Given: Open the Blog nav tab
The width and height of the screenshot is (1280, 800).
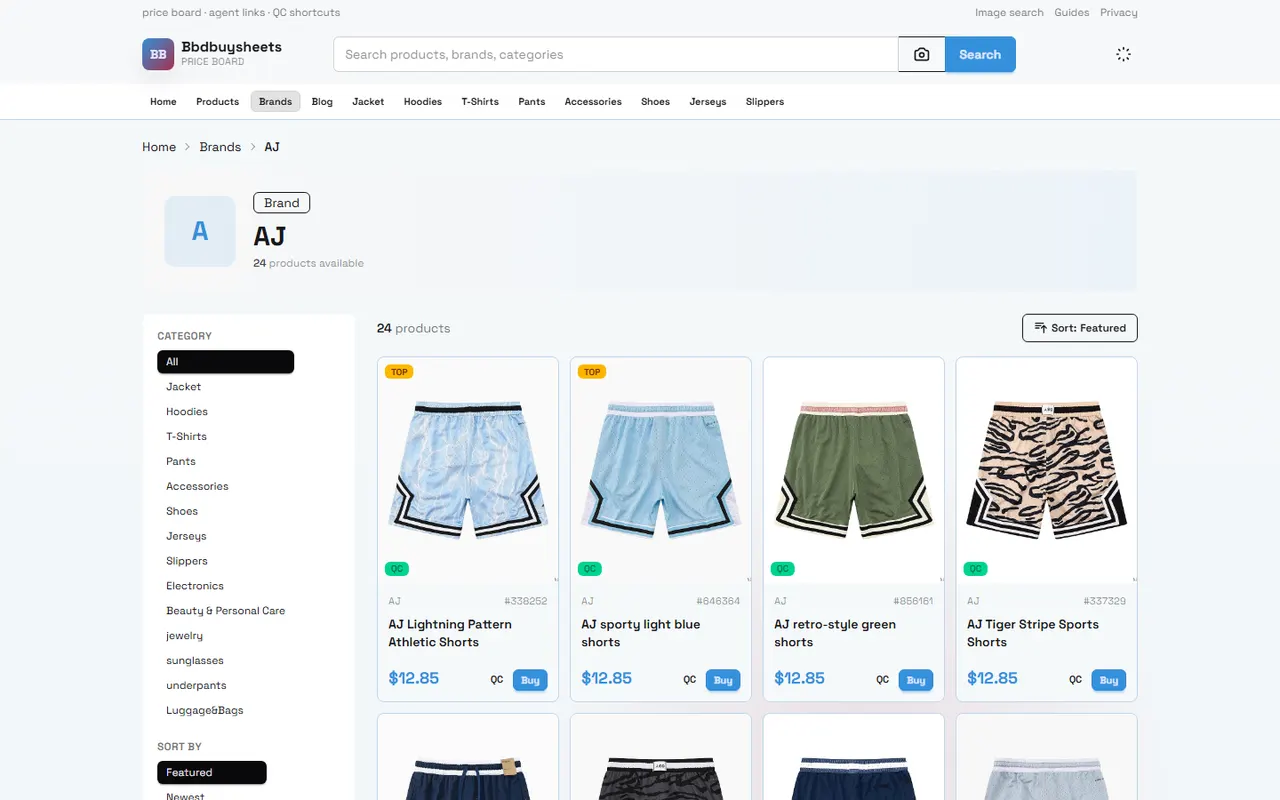Looking at the screenshot, I should point(322,102).
